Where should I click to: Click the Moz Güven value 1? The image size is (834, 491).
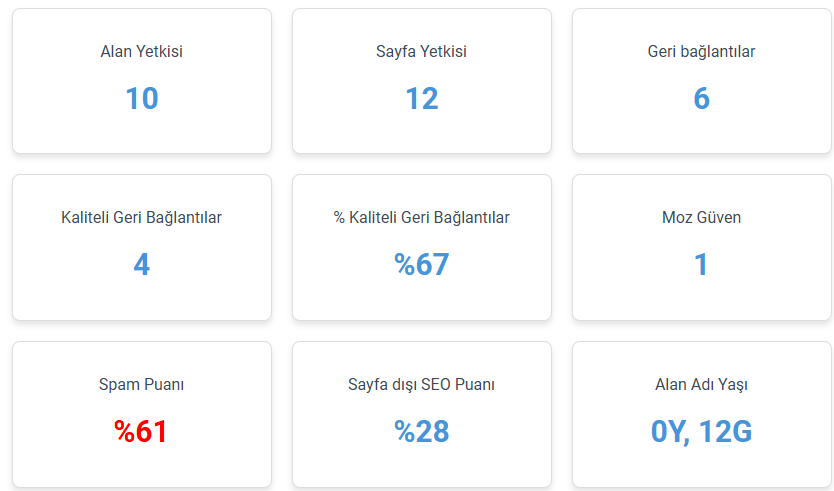702,264
